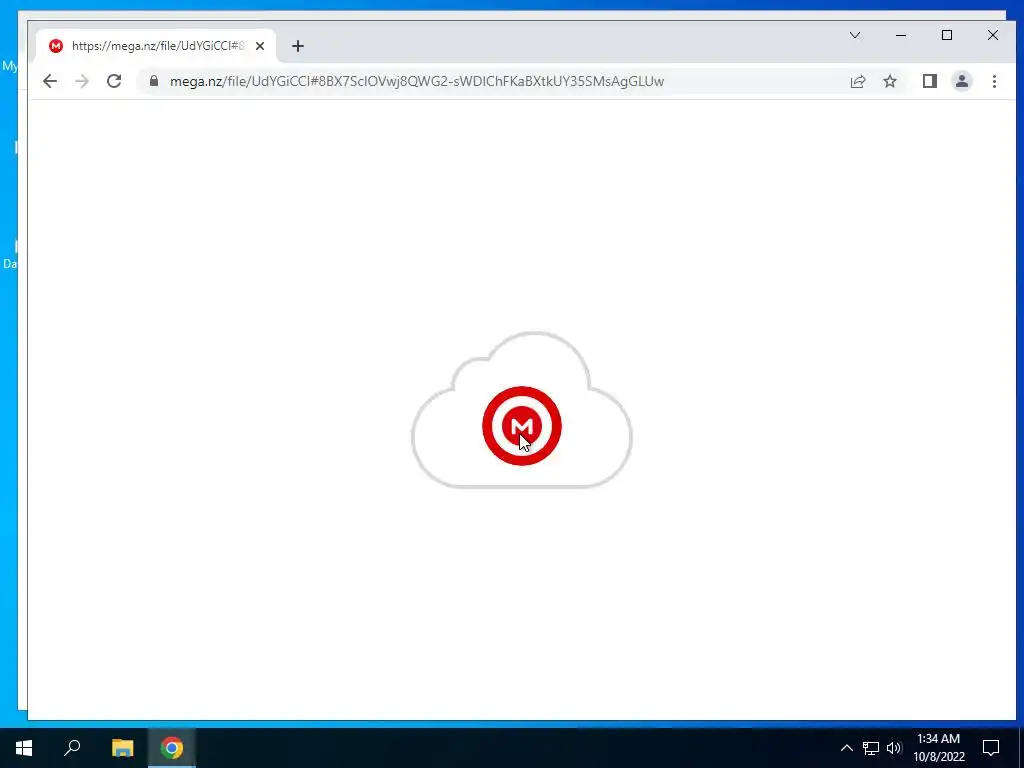Reload the mega.nz page
Image resolution: width=1024 pixels, height=768 pixels.
pyautogui.click(x=114, y=81)
